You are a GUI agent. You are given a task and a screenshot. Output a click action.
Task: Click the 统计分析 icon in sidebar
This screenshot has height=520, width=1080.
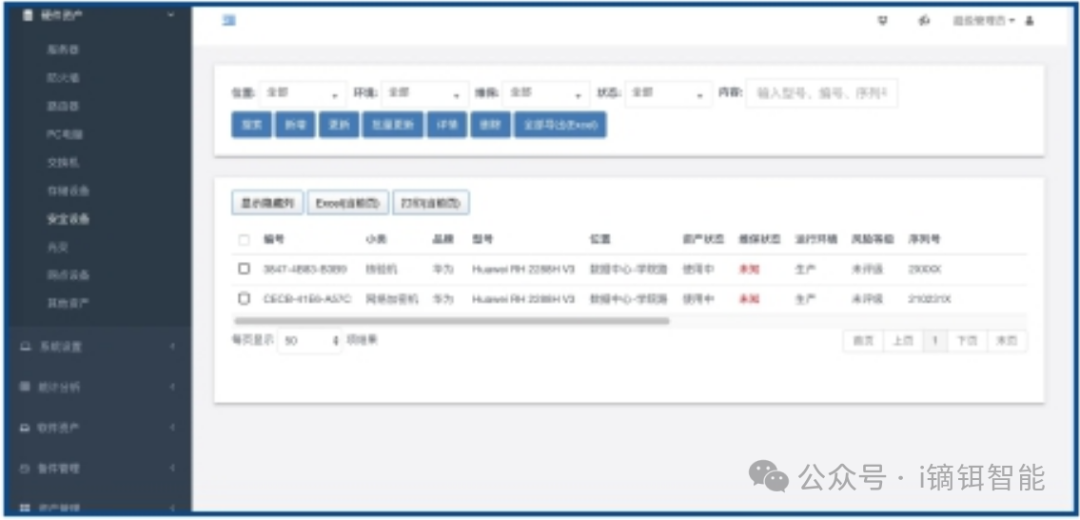26,387
